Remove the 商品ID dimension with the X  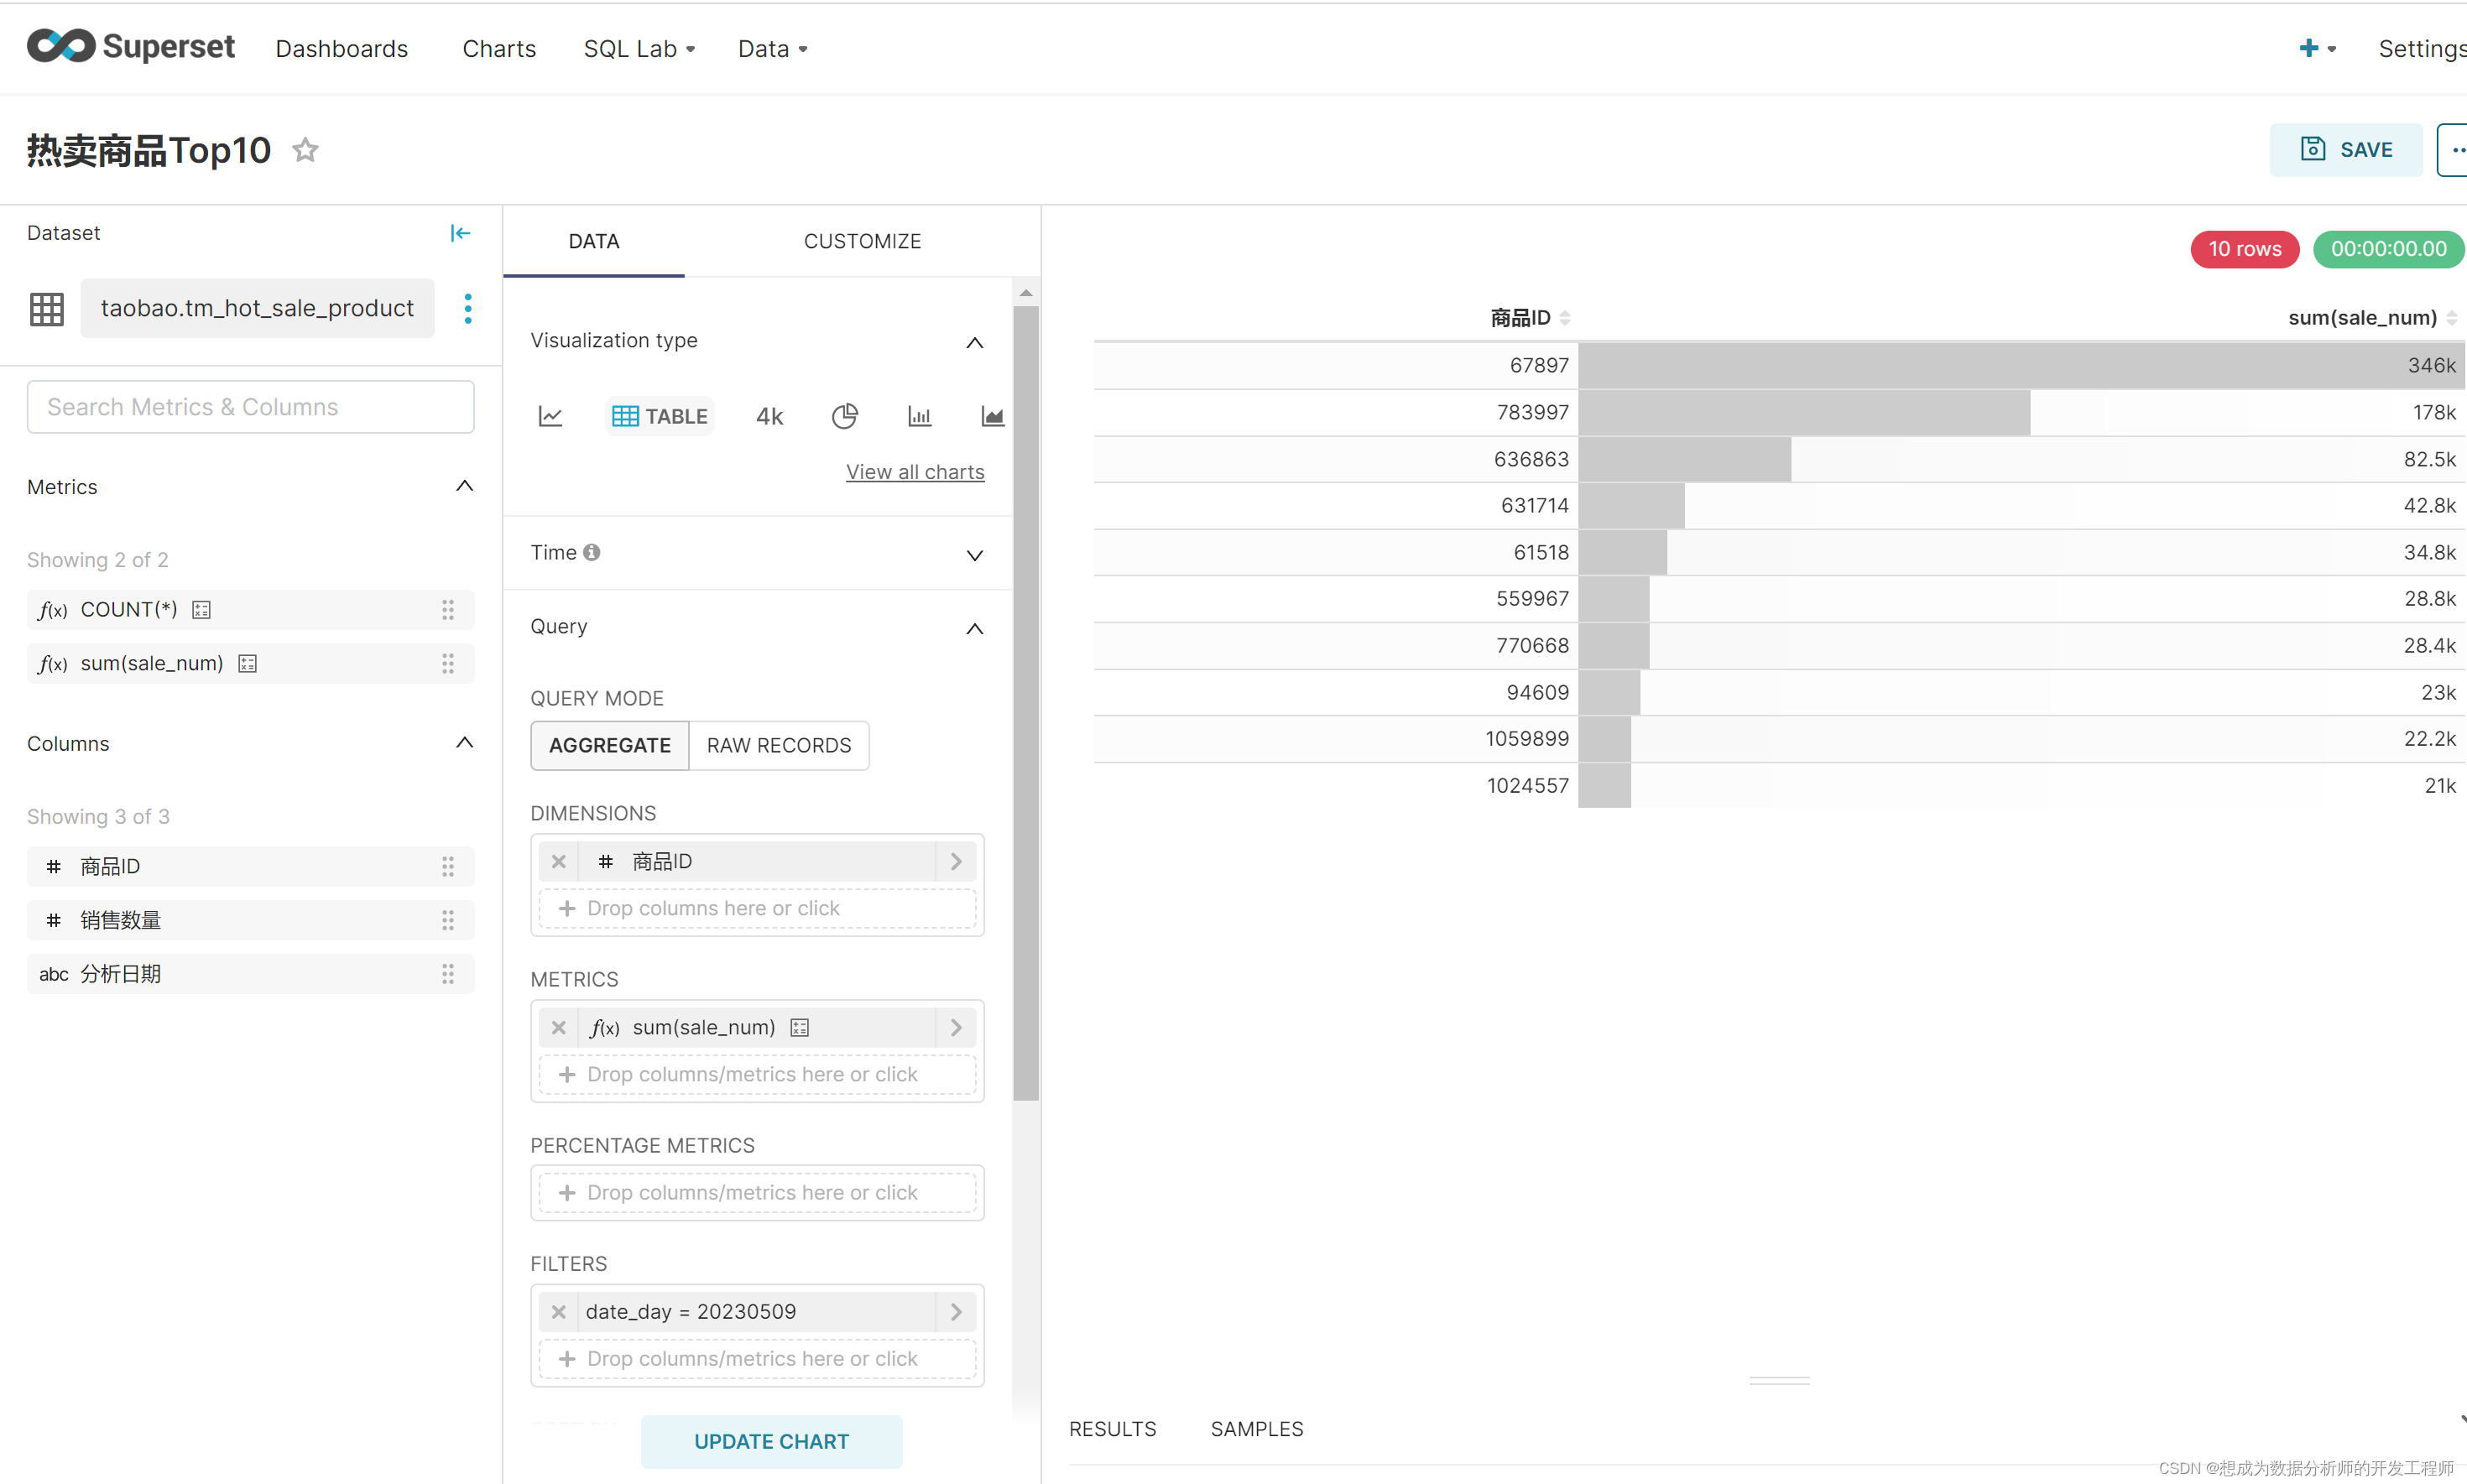pyautogui.click(x=559, y=861)
